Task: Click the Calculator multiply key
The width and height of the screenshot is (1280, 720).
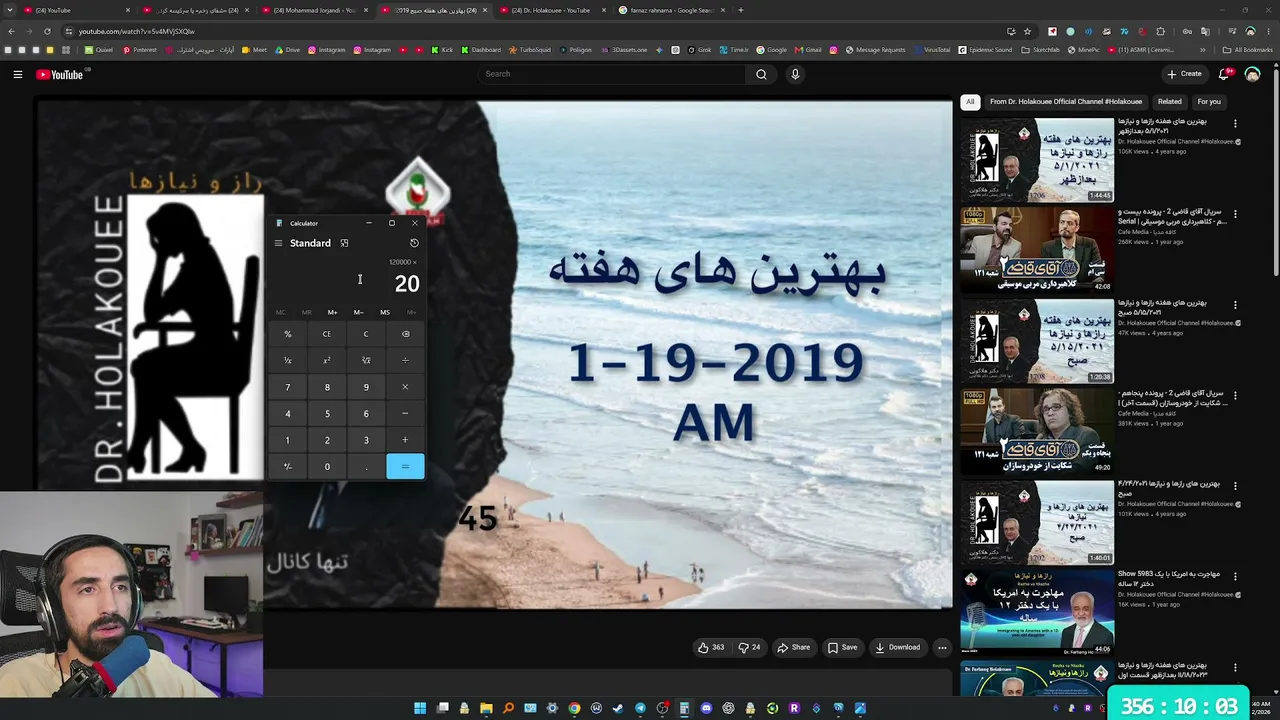Action: [405, 387]
